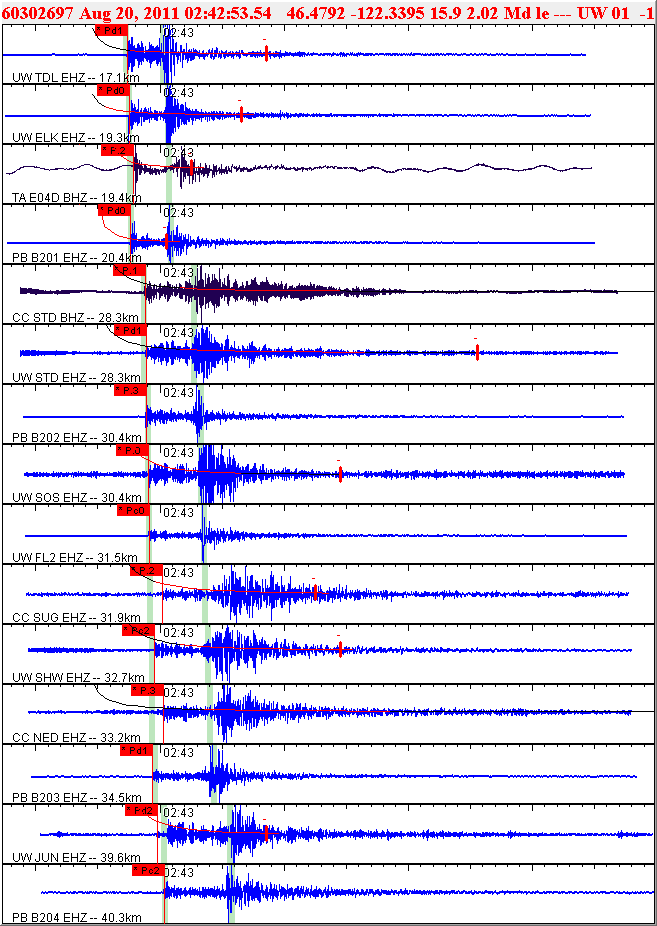The image size is (657, 926).
Task: Click the Pd2 pick flag on UW JUN trace
Action: [141, 810]
